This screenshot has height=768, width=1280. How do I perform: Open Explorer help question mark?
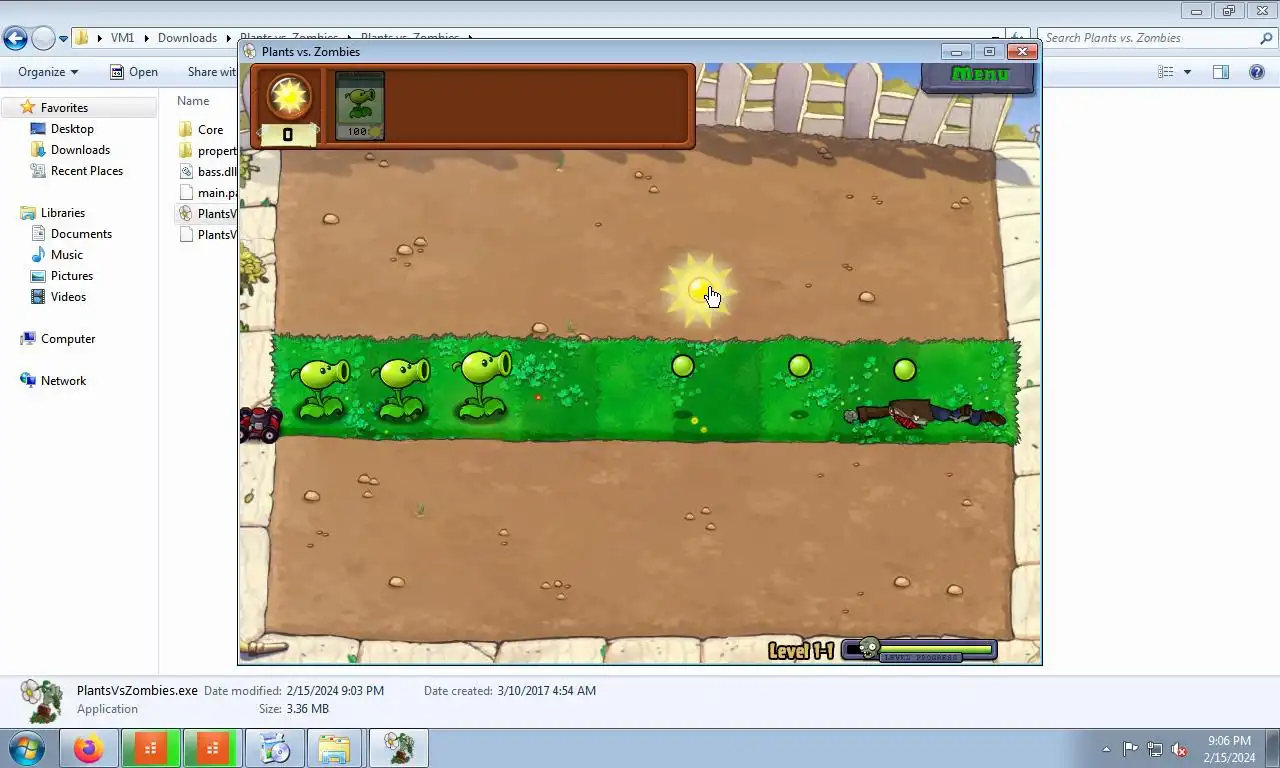point(1257,72)
